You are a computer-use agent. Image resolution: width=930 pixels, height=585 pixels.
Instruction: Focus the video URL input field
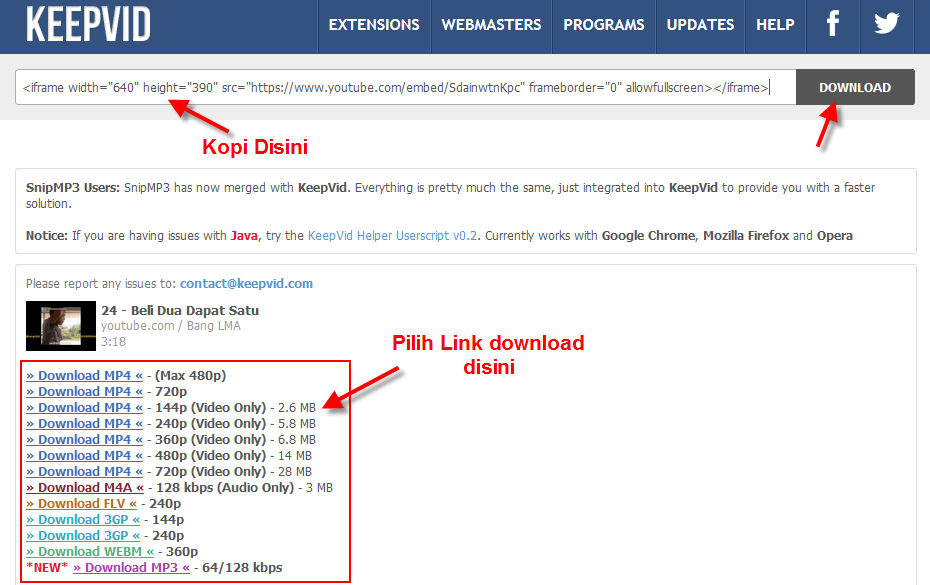point(405,87)
